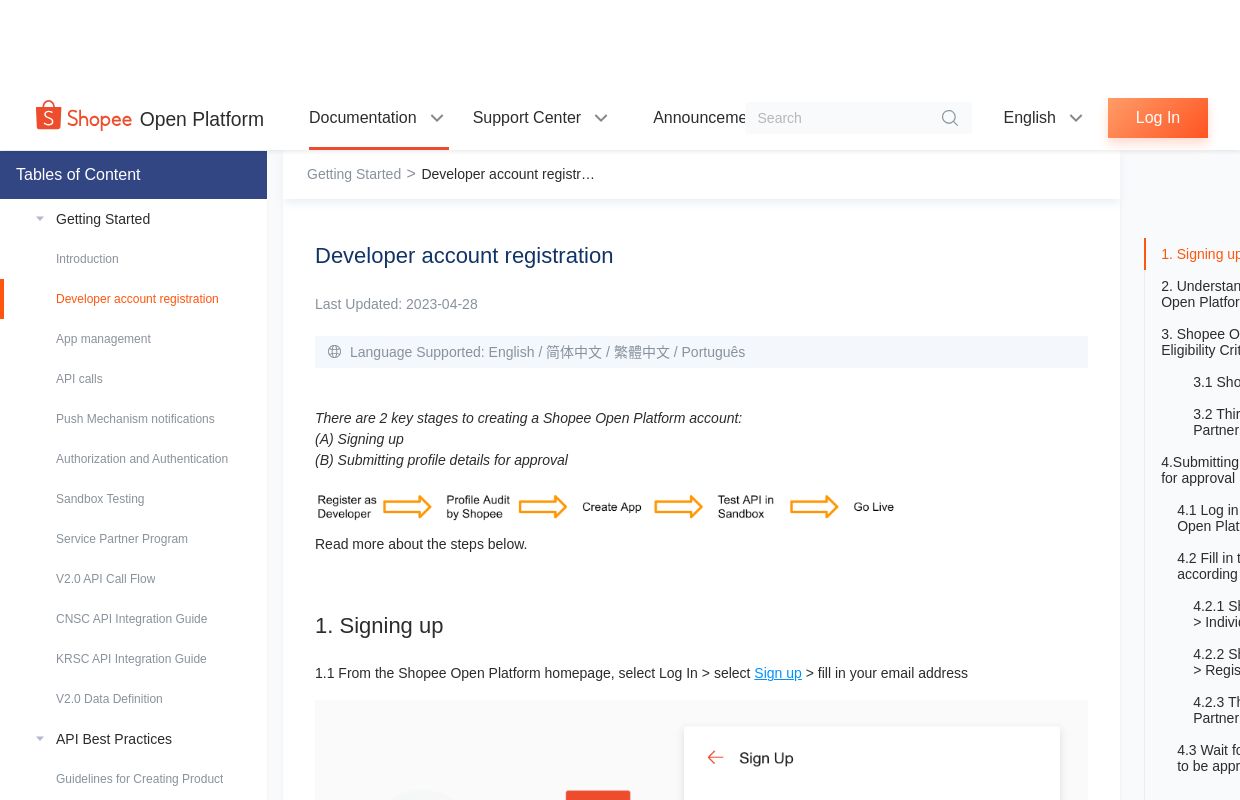This screenshot has width=1240, height=800.
Task: Jump to 3. Shopee Eligibility Criteria anchor
Action: coord(1200,342)
